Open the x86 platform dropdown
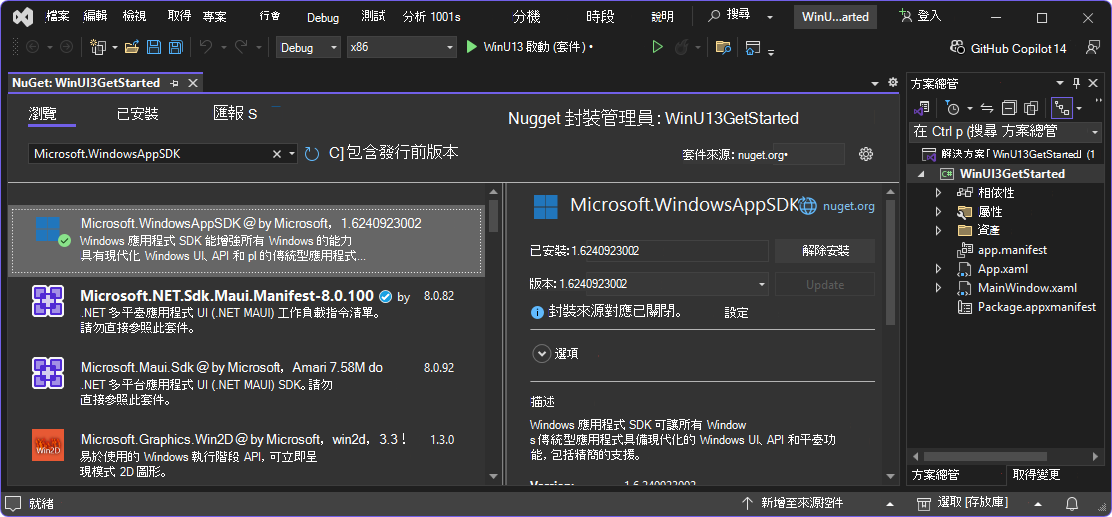Screen dimensions: 1112x517 click(x=401, y=48)
